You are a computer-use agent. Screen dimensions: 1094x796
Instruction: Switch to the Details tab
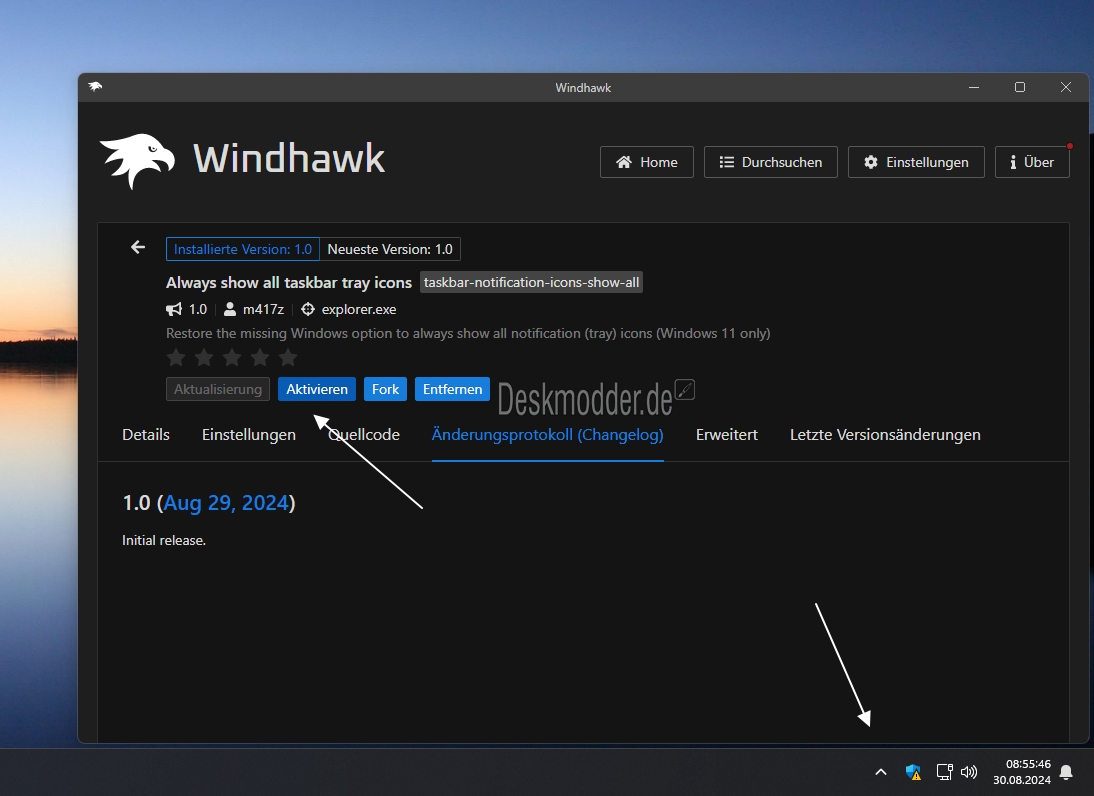coord(146,435)
